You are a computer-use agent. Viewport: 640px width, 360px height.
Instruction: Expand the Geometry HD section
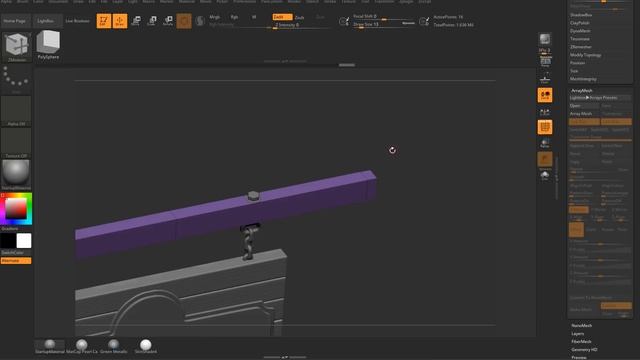click(x=584, y=350)
